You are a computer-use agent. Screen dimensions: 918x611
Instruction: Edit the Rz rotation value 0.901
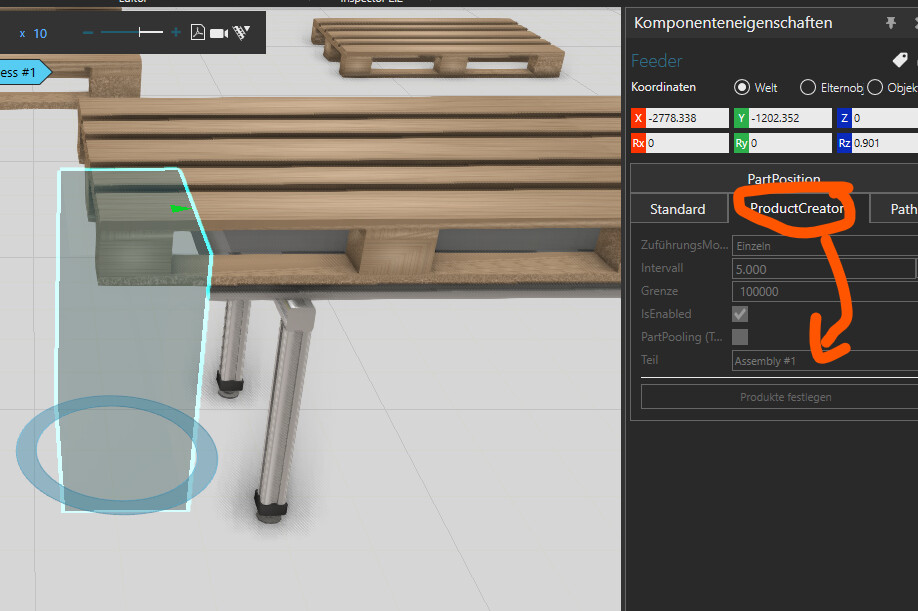(x=885, y=143)
